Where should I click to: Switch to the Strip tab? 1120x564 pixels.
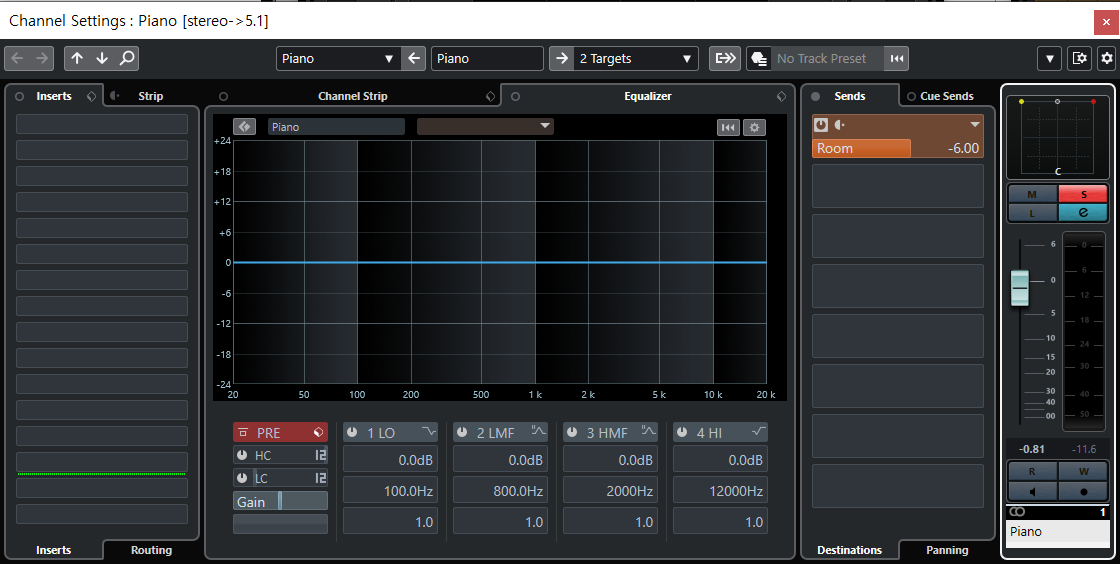(150, 96)
